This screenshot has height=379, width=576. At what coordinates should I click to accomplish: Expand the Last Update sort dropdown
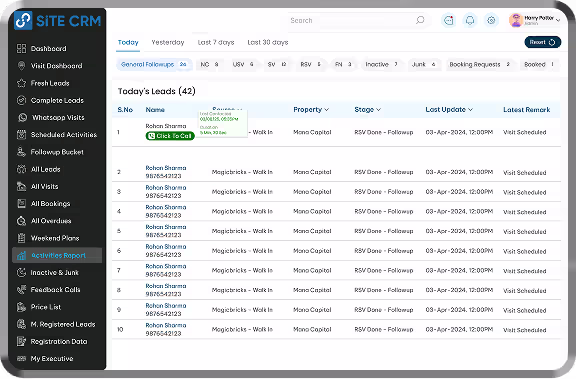click(x=449, y=109)
